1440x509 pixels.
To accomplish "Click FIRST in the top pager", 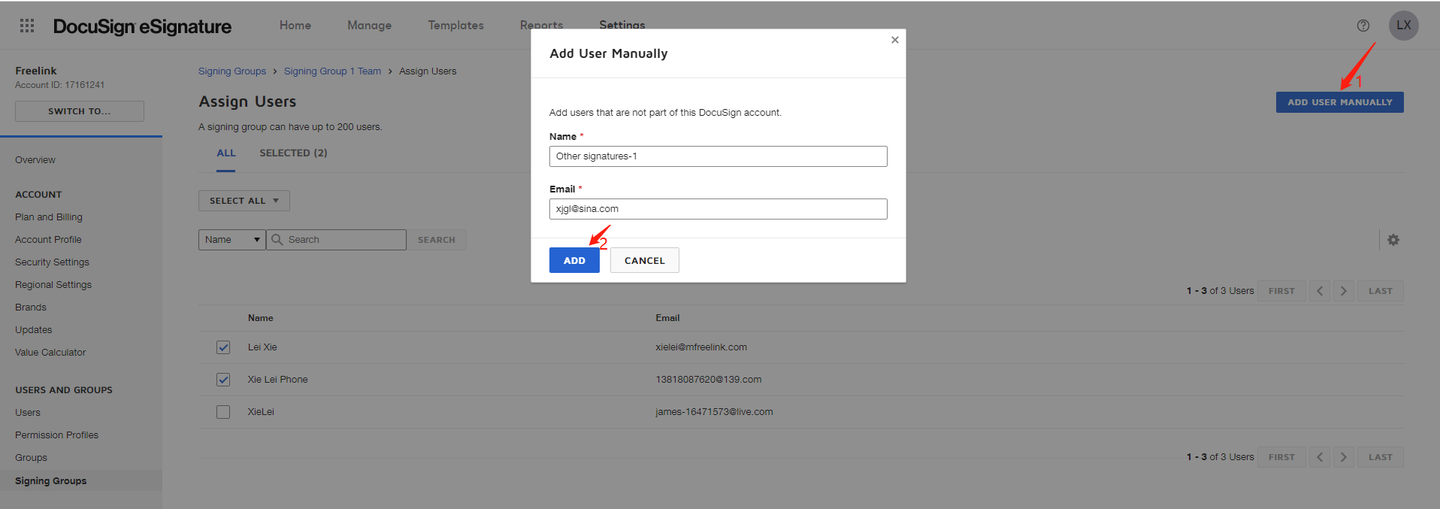I will click(1281, 291).
